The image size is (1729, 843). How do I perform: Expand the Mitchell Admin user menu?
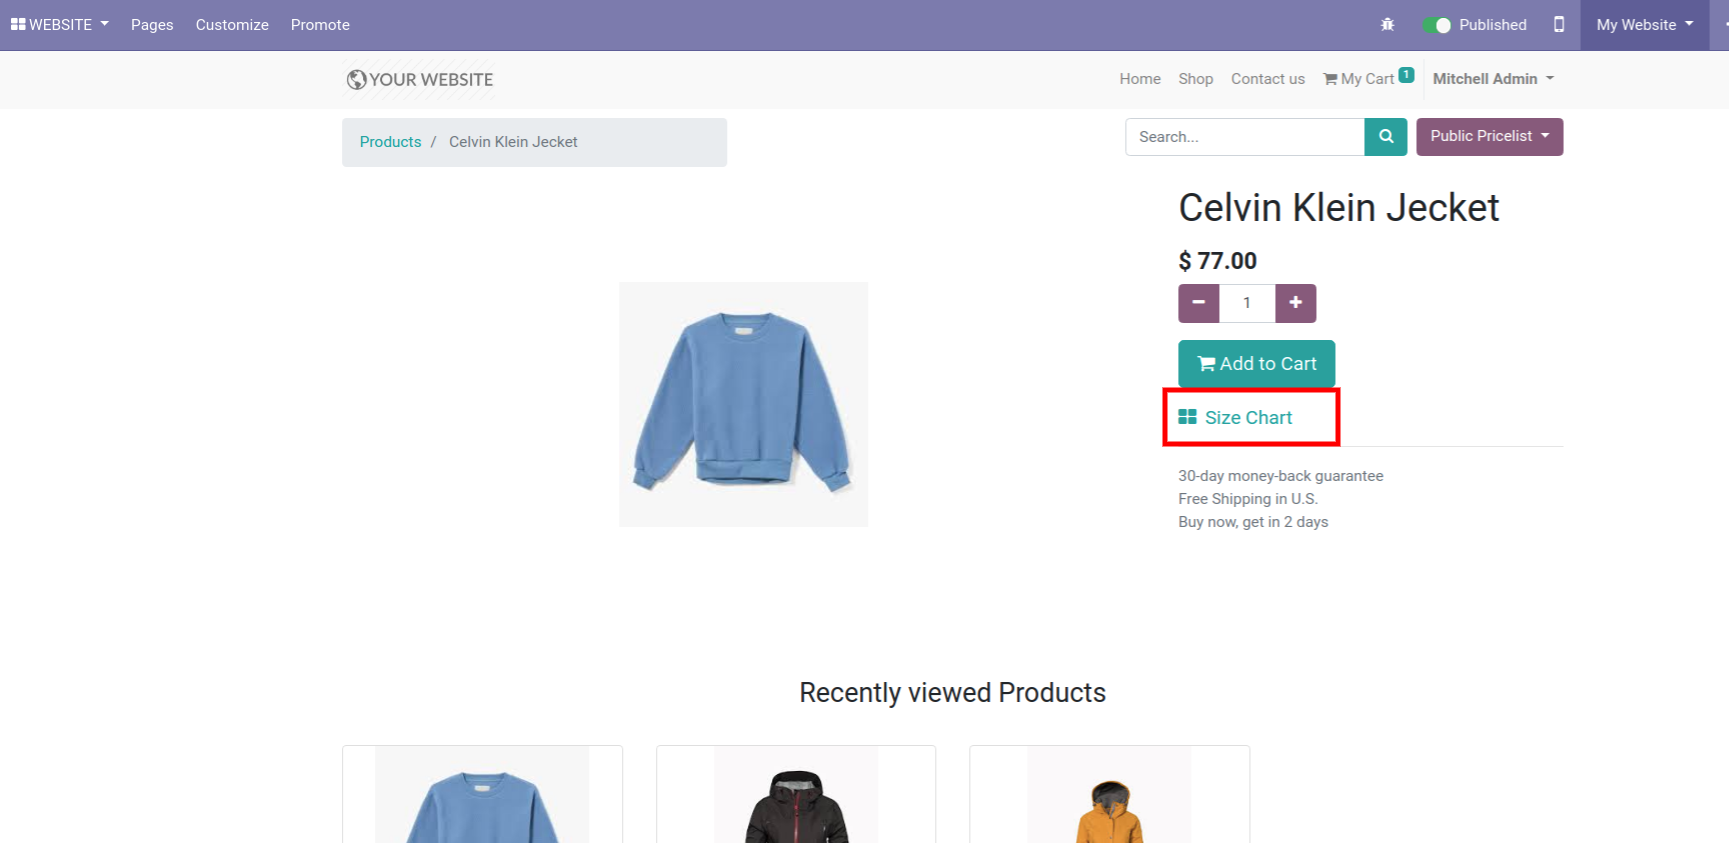point(1493,79)
